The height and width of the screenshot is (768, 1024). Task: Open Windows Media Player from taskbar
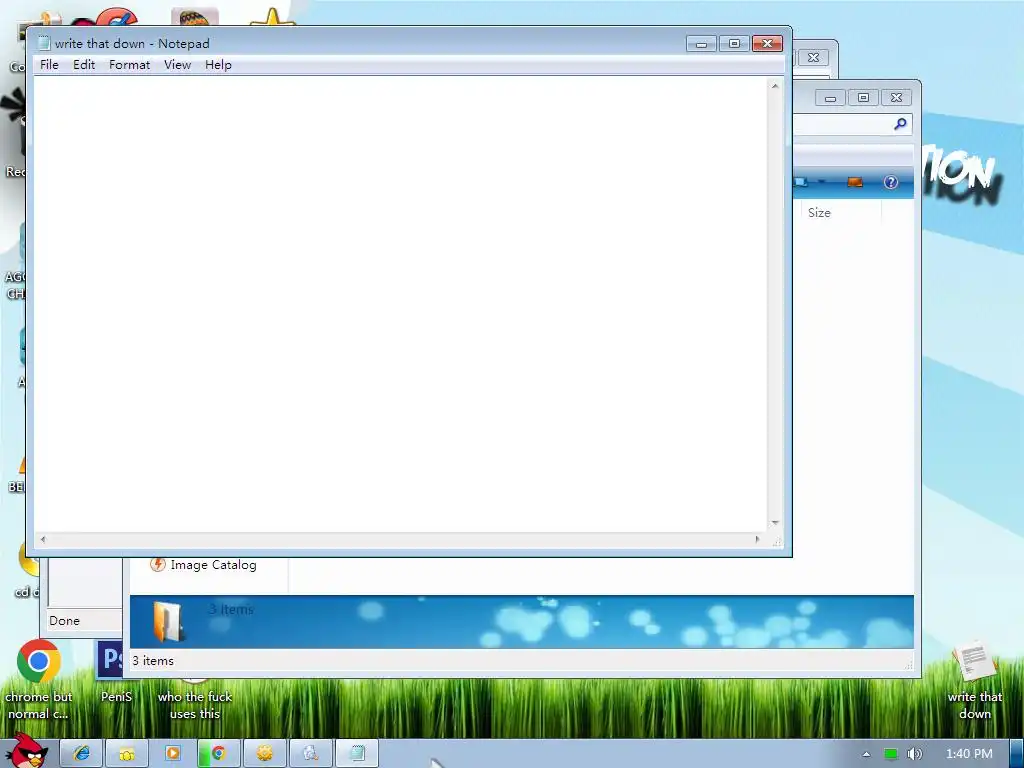(172, 754)
